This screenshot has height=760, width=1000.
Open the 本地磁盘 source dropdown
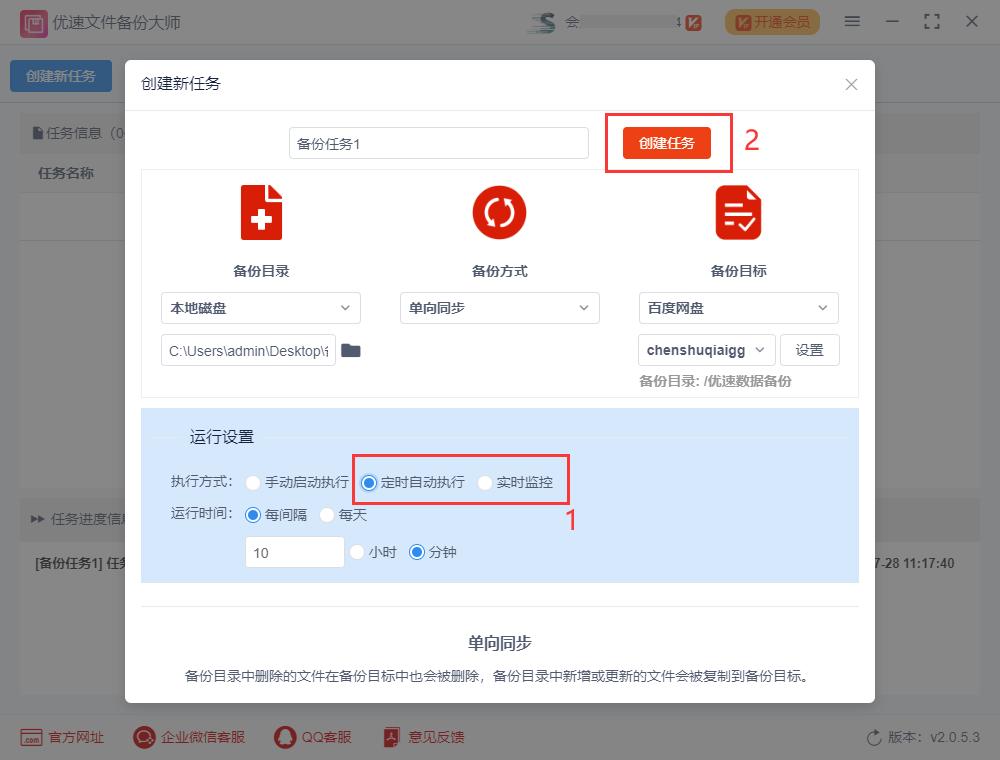260,308
